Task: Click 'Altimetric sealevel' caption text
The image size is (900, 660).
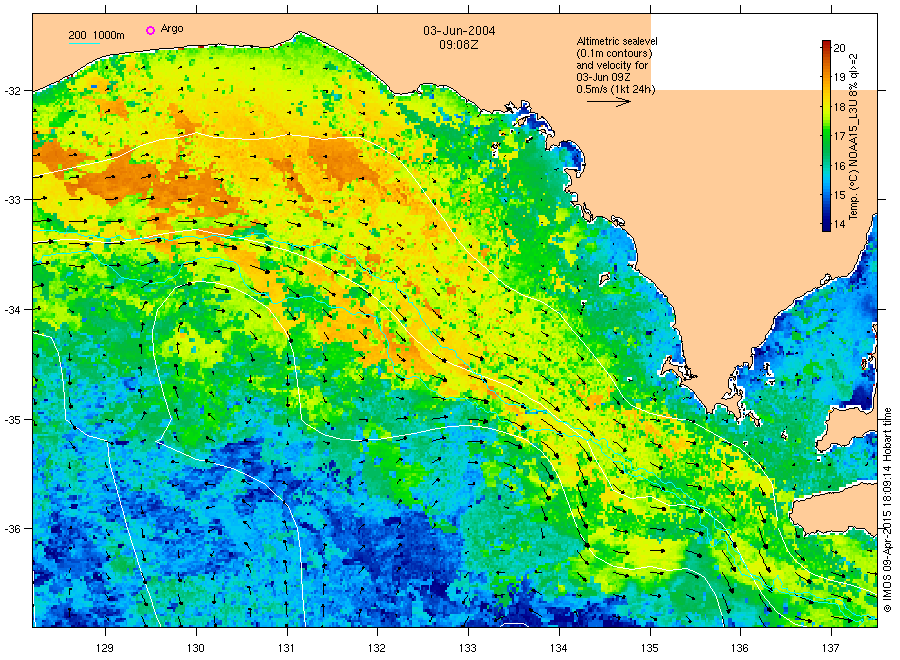Action: 617,41
